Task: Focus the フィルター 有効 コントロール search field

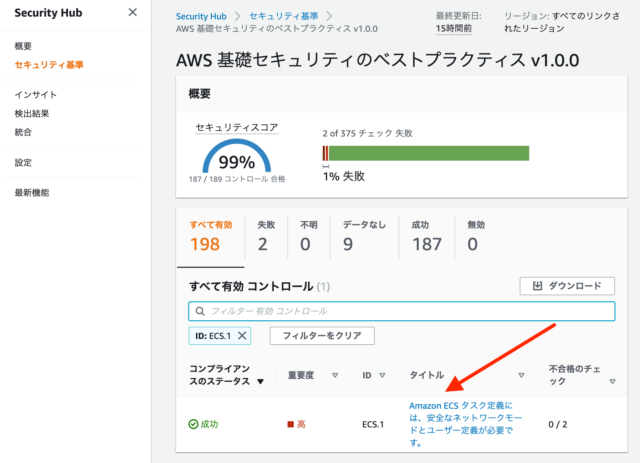Action: pyautogui.click(x=402, y=311)
